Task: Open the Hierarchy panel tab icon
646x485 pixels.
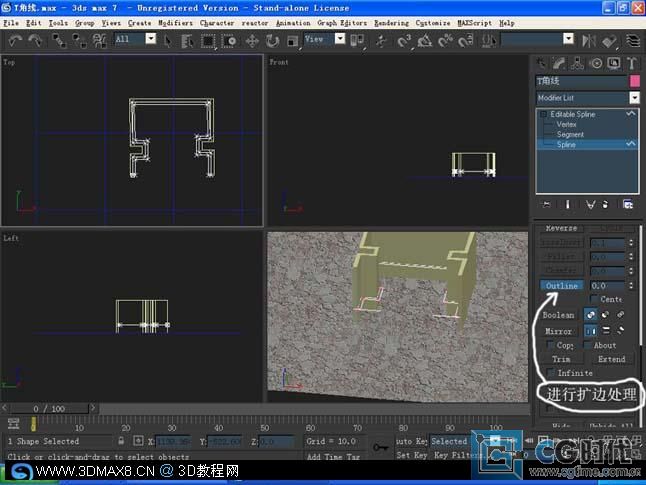Action: (578, 63)
